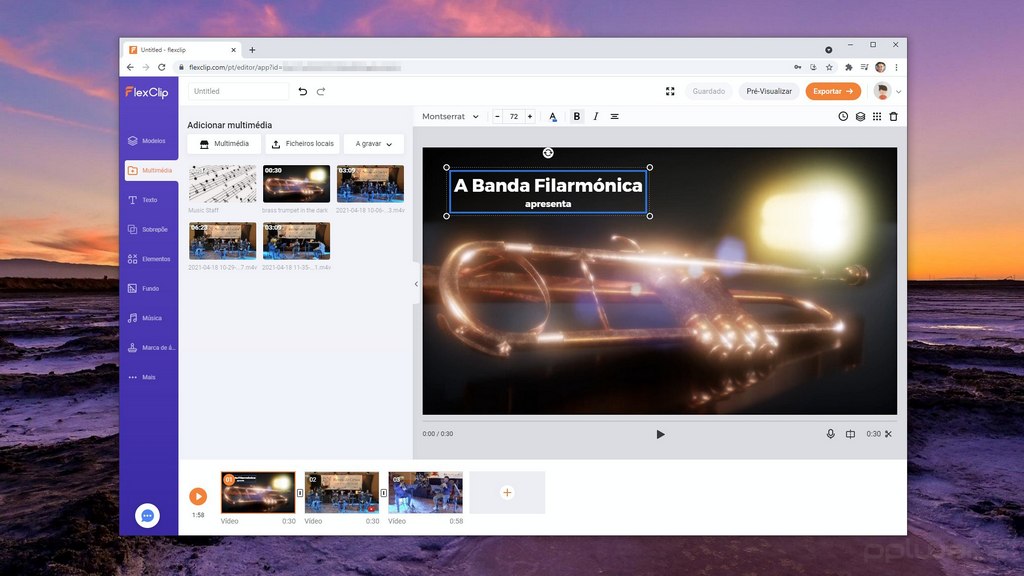Screen dimensions: 1024x576
Task: Open the A gravar dropdown
Action: pos(371,143)
